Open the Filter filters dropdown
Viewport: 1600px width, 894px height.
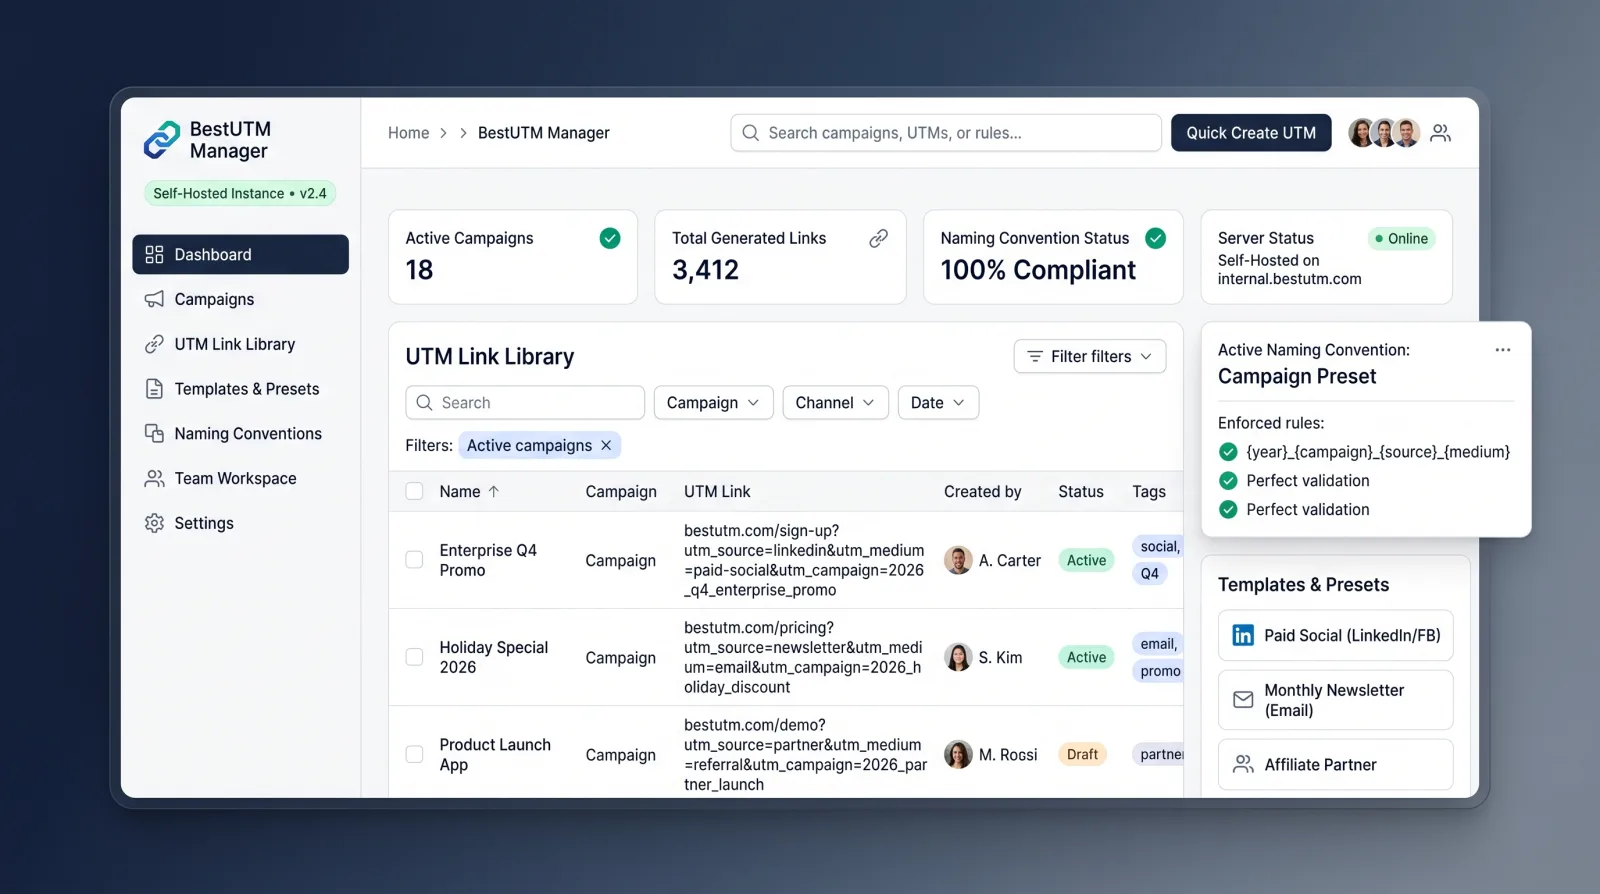1090,357
